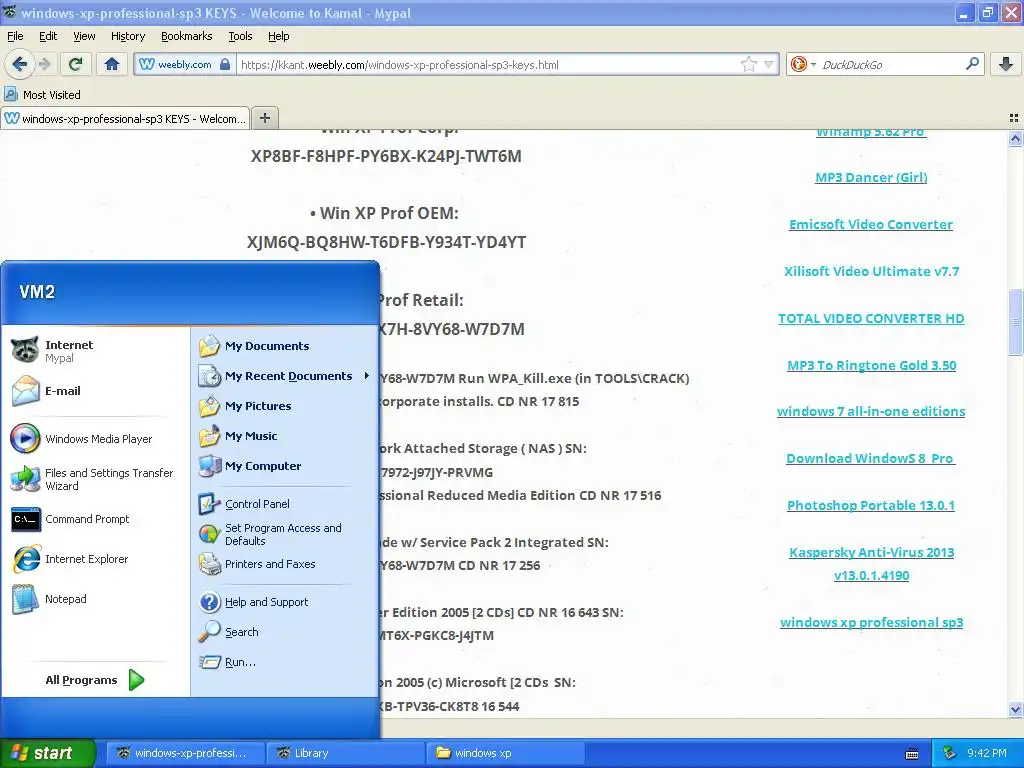Open the Bookmarks menu
The width and height of the screenshot is (1024, 768).
[x=186, y=36]
